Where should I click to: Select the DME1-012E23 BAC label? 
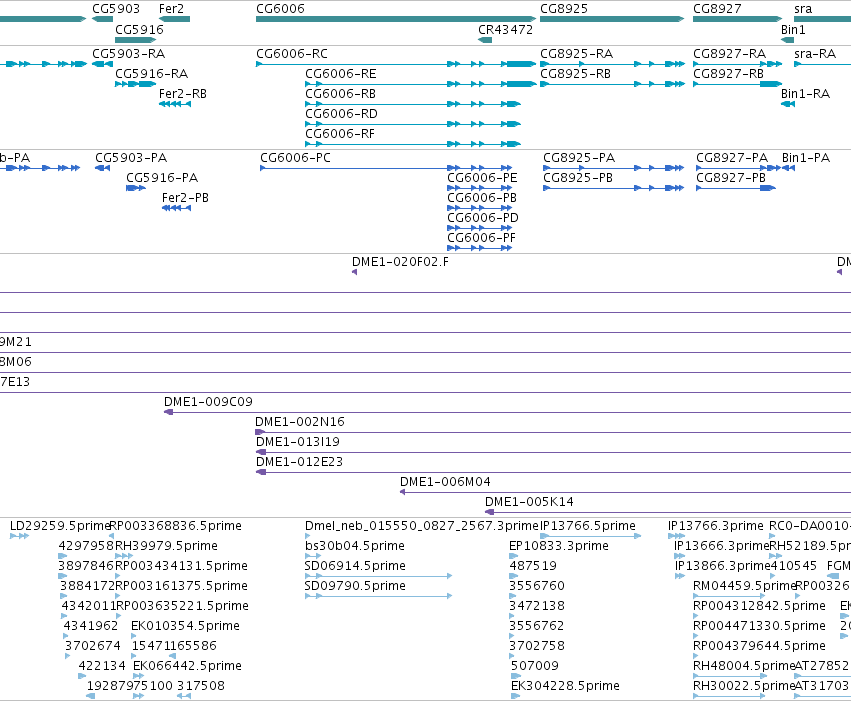[x=299, y=462]
